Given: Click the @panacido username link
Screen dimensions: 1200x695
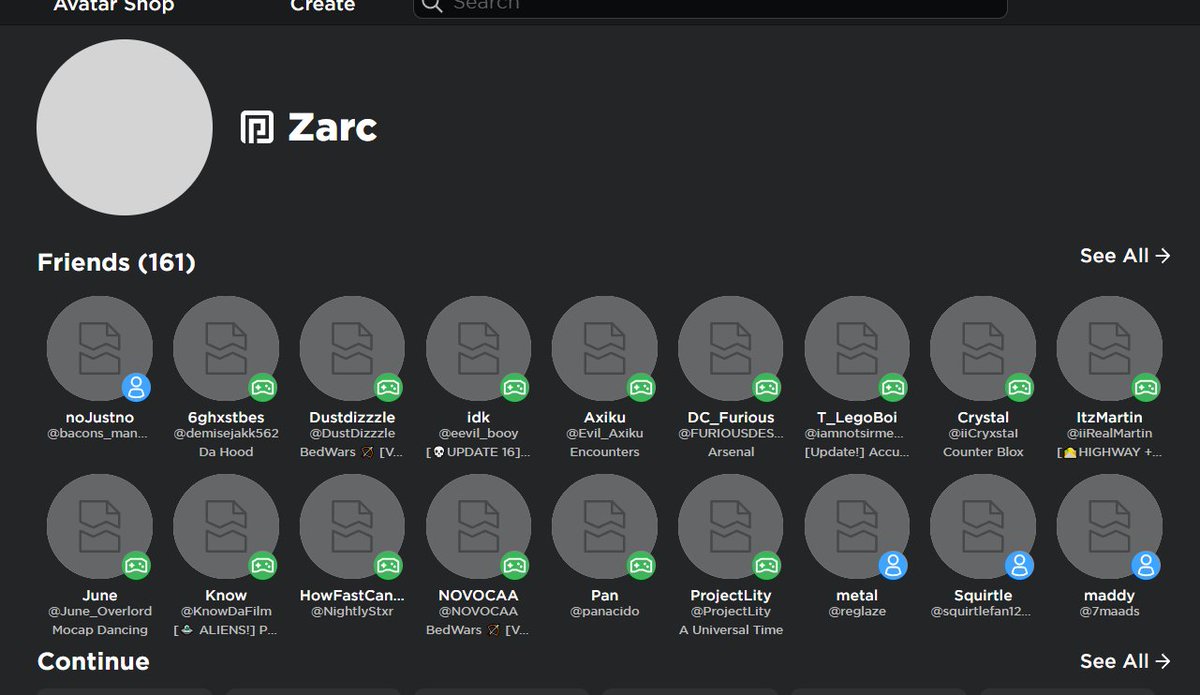Looking at the screenshot, I should click(x=604, y=611).
